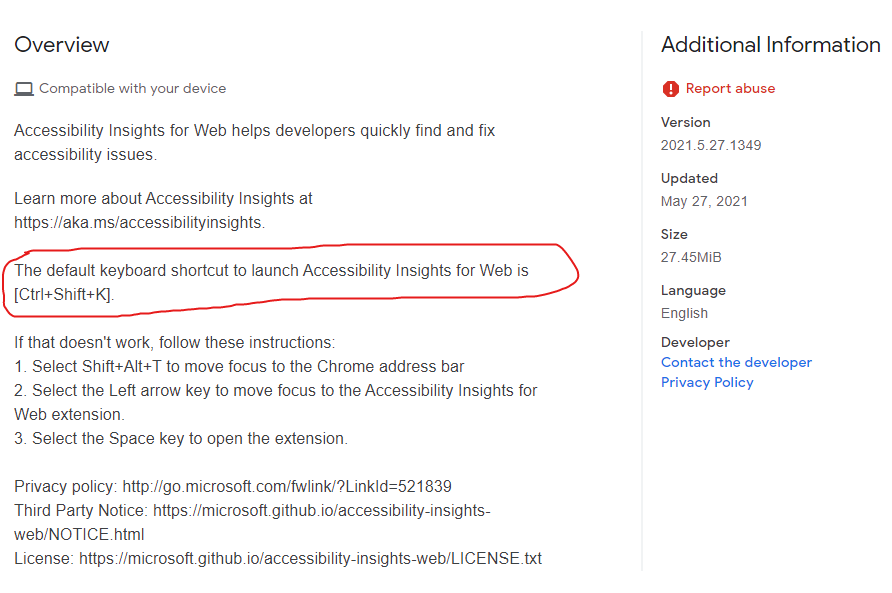Click the LICENSE.txt URL text
This screenshot has height=593, width=892.
tap(311, 558)
